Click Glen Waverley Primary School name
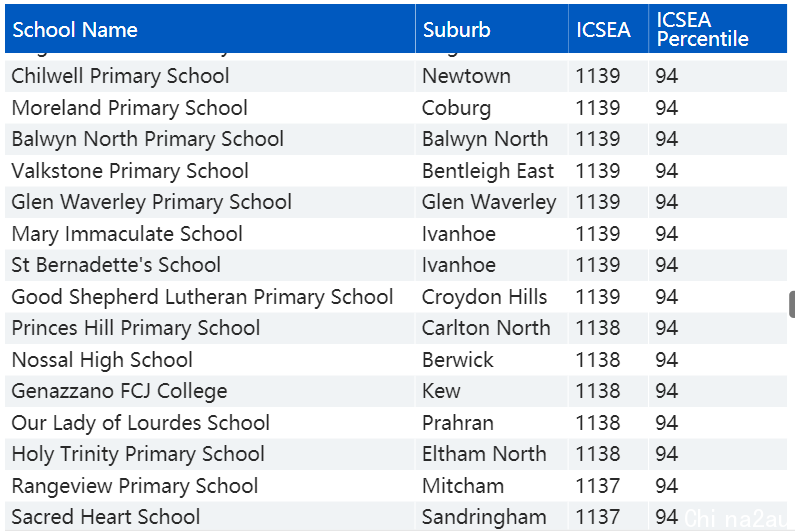The height and width of the screenshot is (531, 795). (x=152, y=202)
